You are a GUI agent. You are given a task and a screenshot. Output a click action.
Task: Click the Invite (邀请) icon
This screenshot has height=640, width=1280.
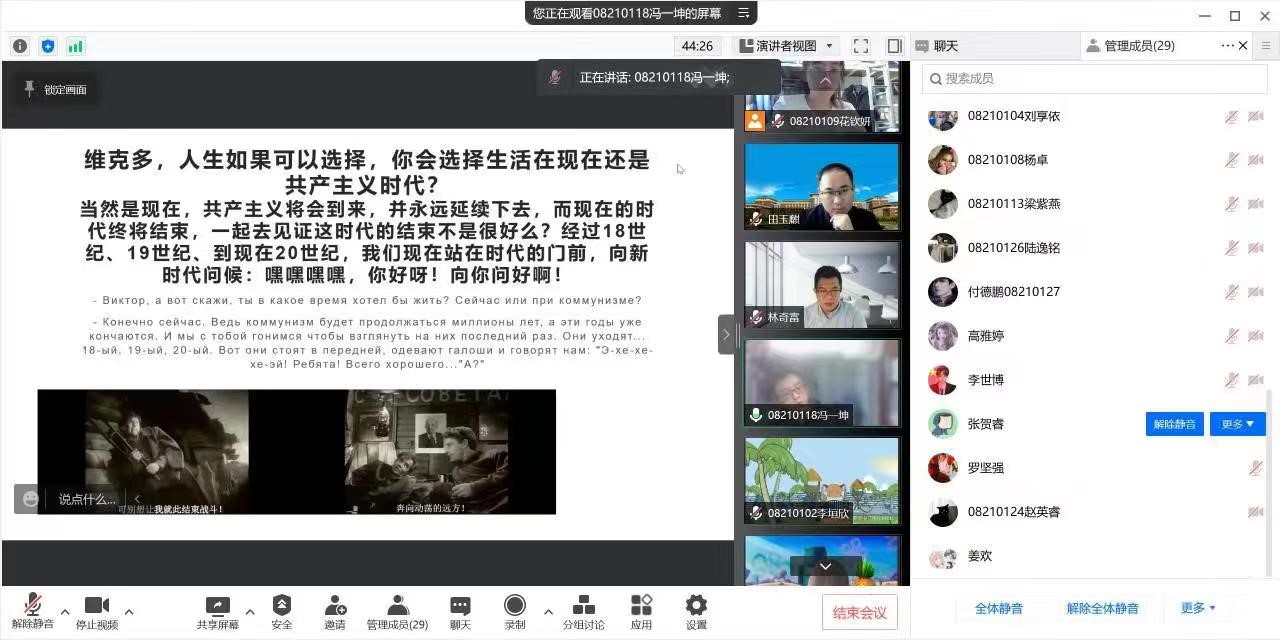click(x=335, y=606)
